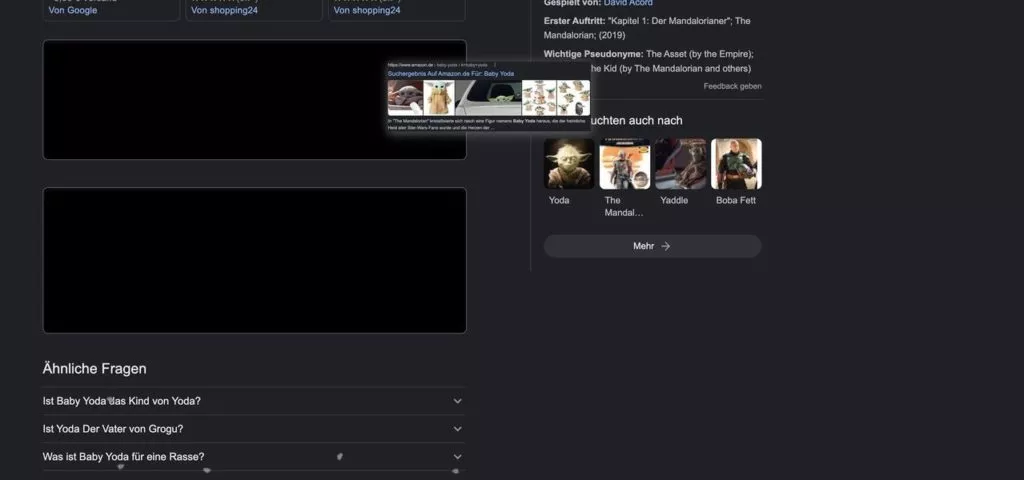Open the Yaddle thumbnail image
1024x480 pixels.
pos(680,164)
